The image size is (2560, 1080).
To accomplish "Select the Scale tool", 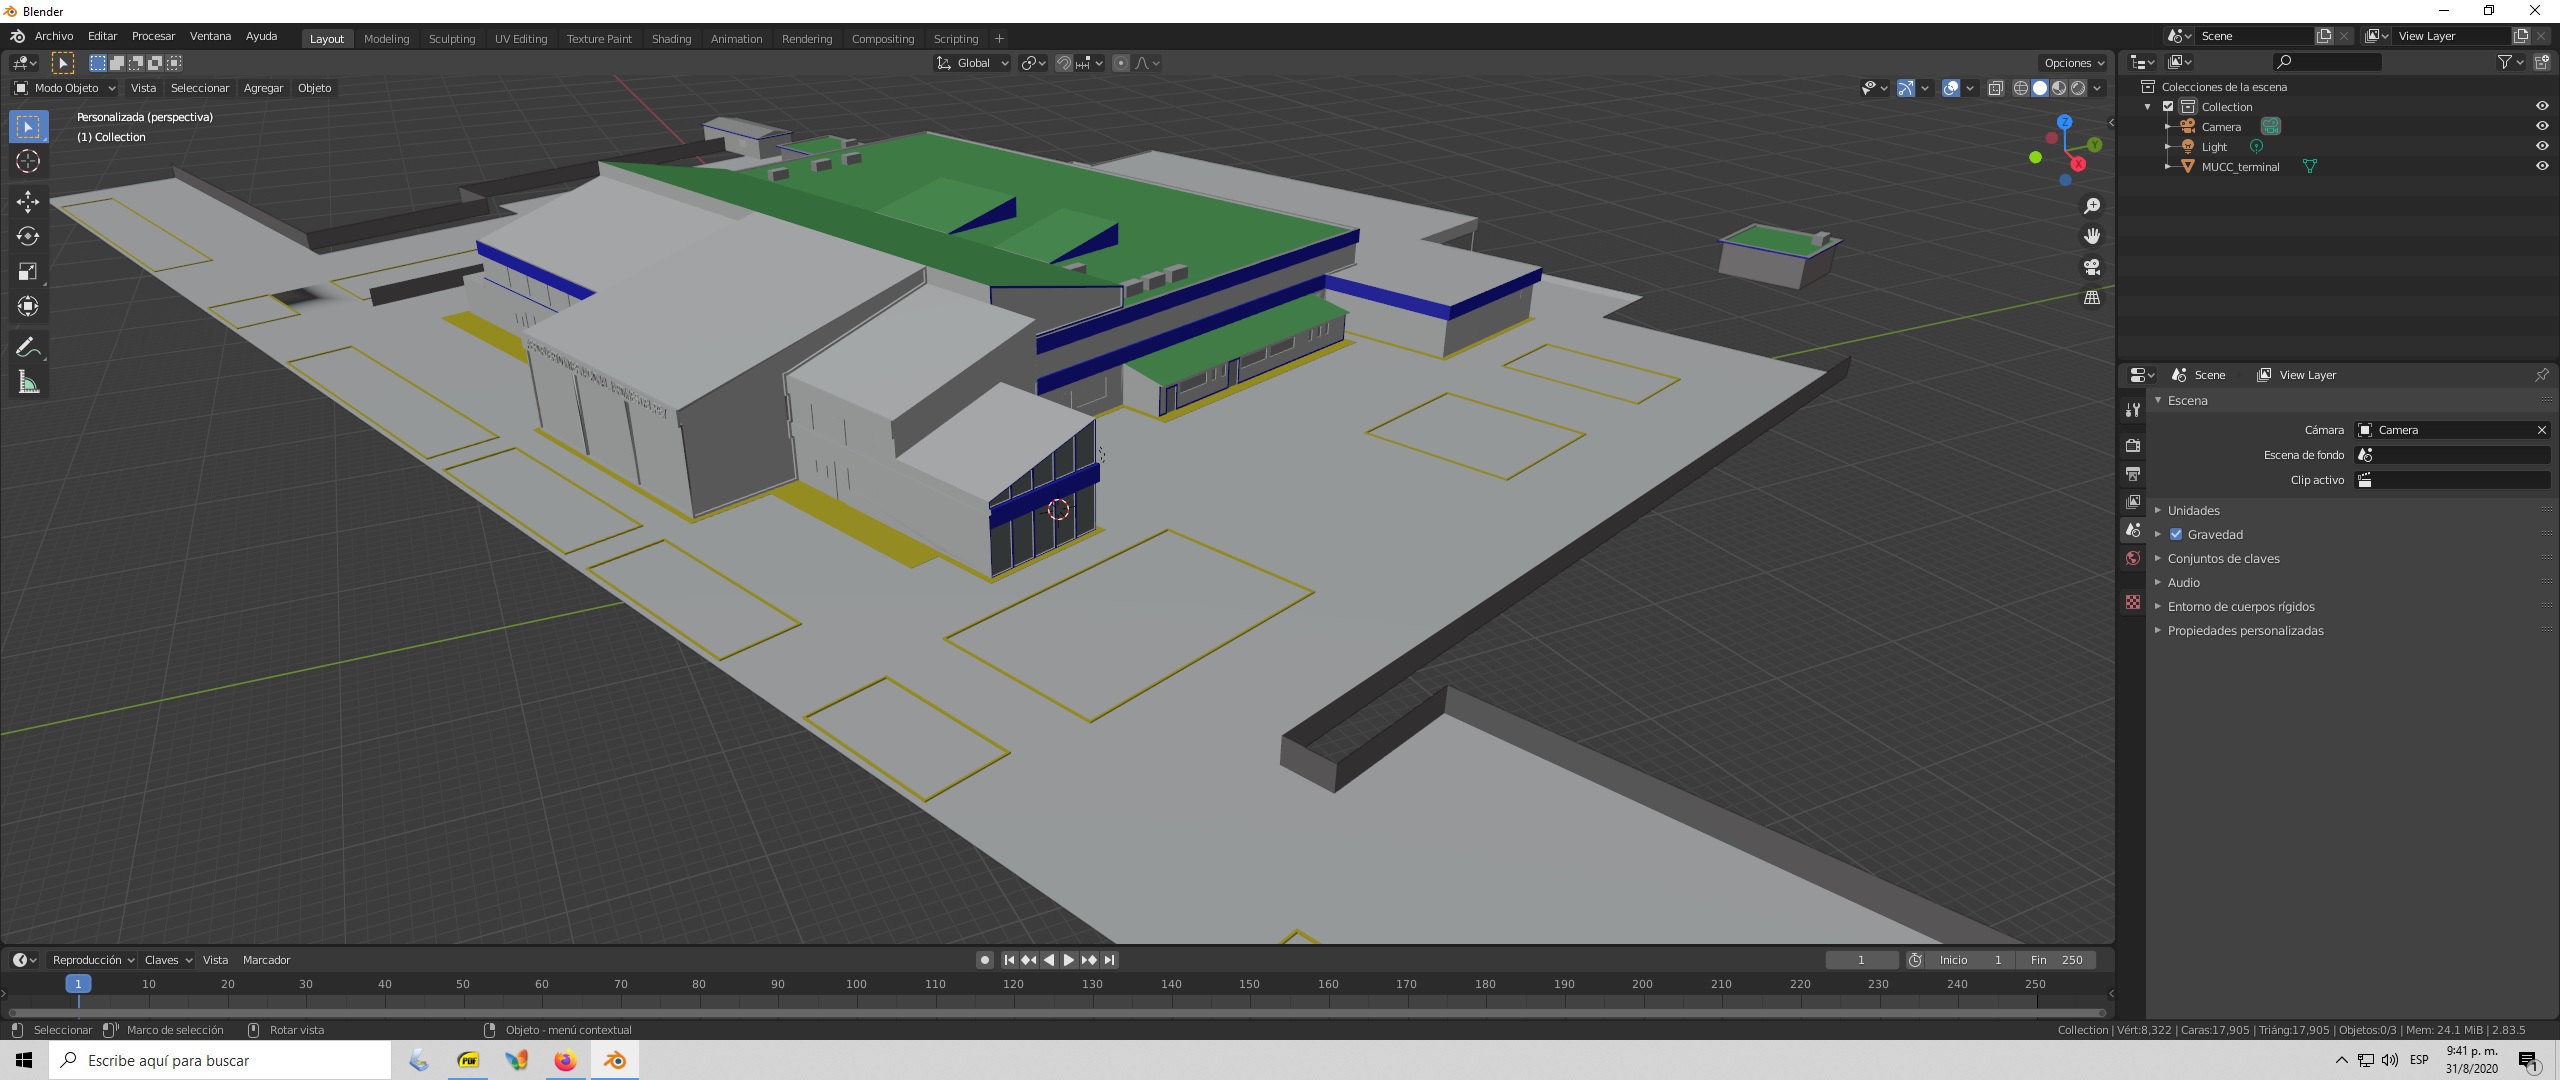I will click(28, 272).
